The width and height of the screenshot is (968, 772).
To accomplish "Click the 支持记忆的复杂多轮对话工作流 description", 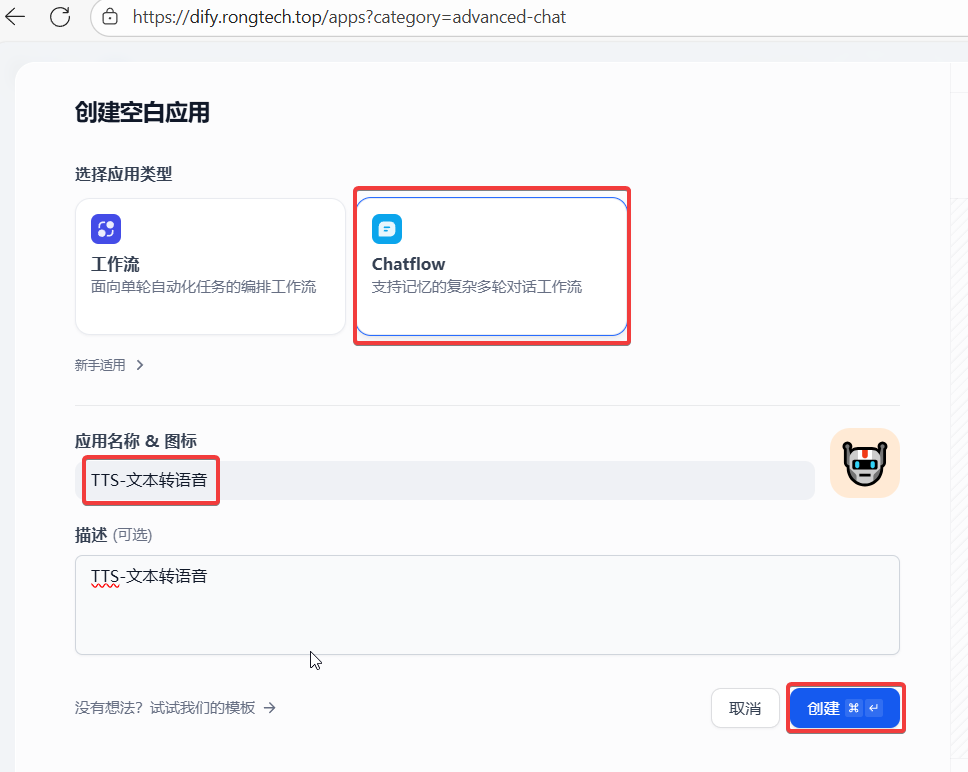I will click(x=477, y=287).
